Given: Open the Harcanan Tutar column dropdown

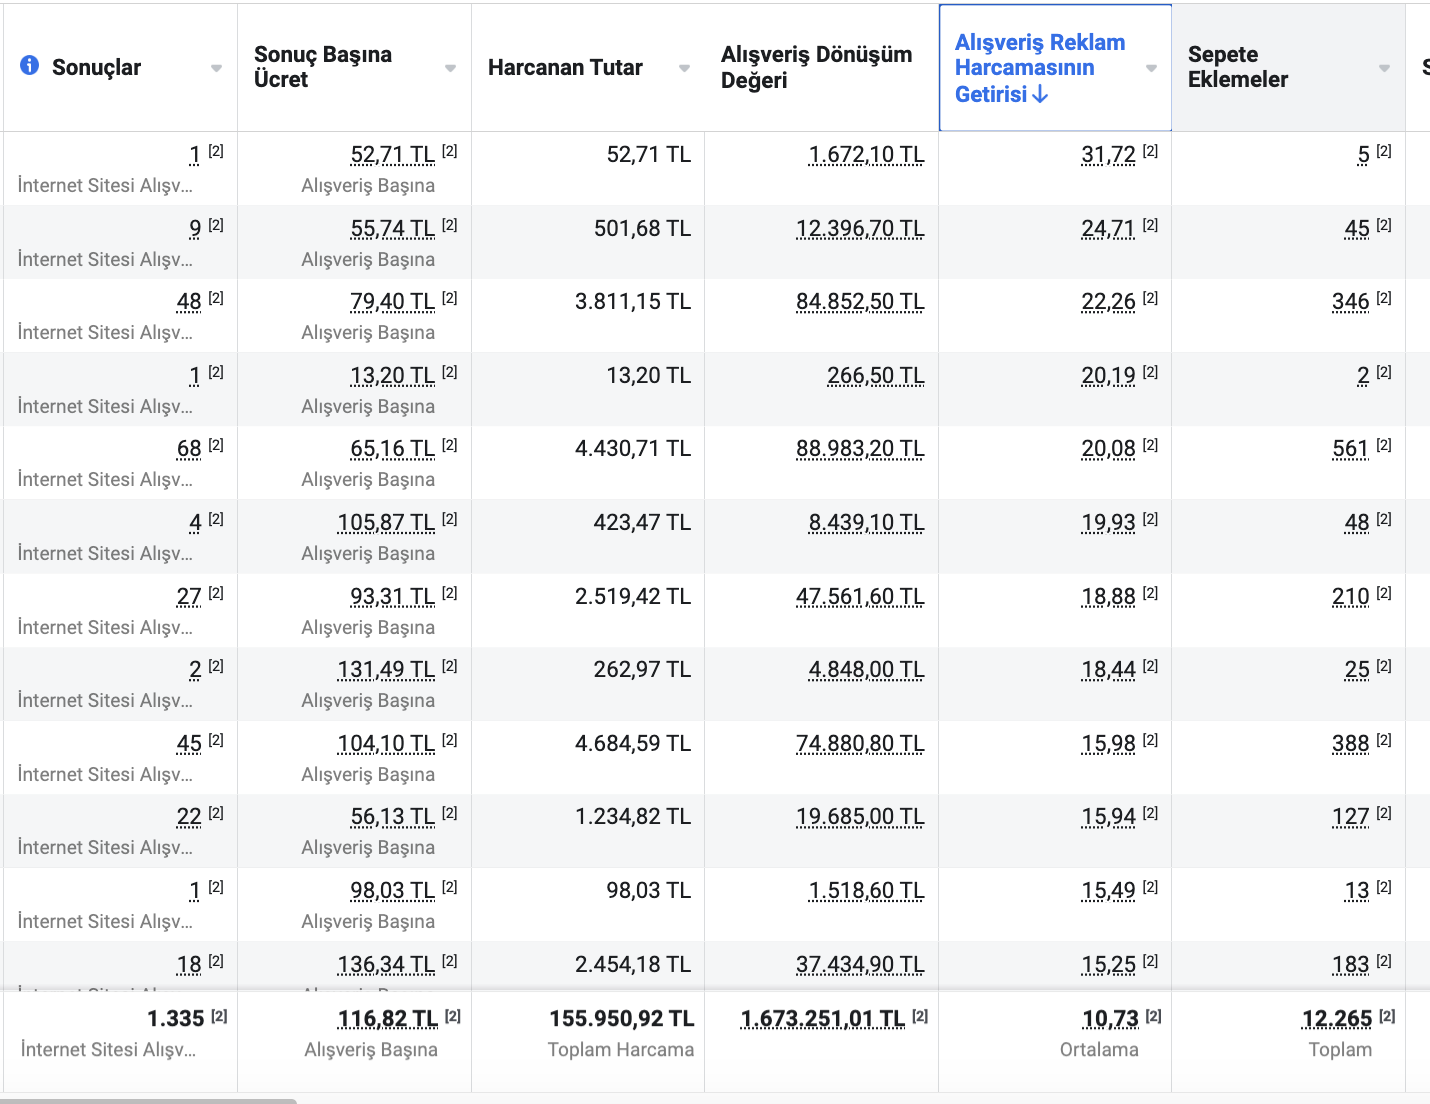Looking at the screenshot, I should click(684, 68).
